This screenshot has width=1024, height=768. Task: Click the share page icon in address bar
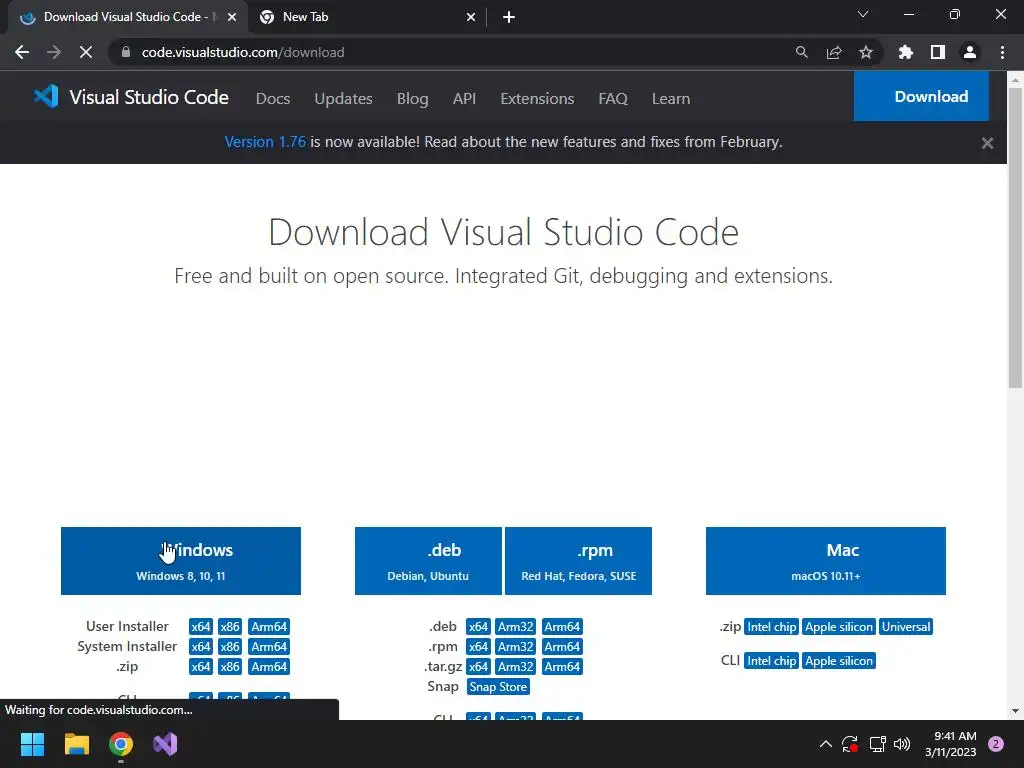[x=834, y=52]
